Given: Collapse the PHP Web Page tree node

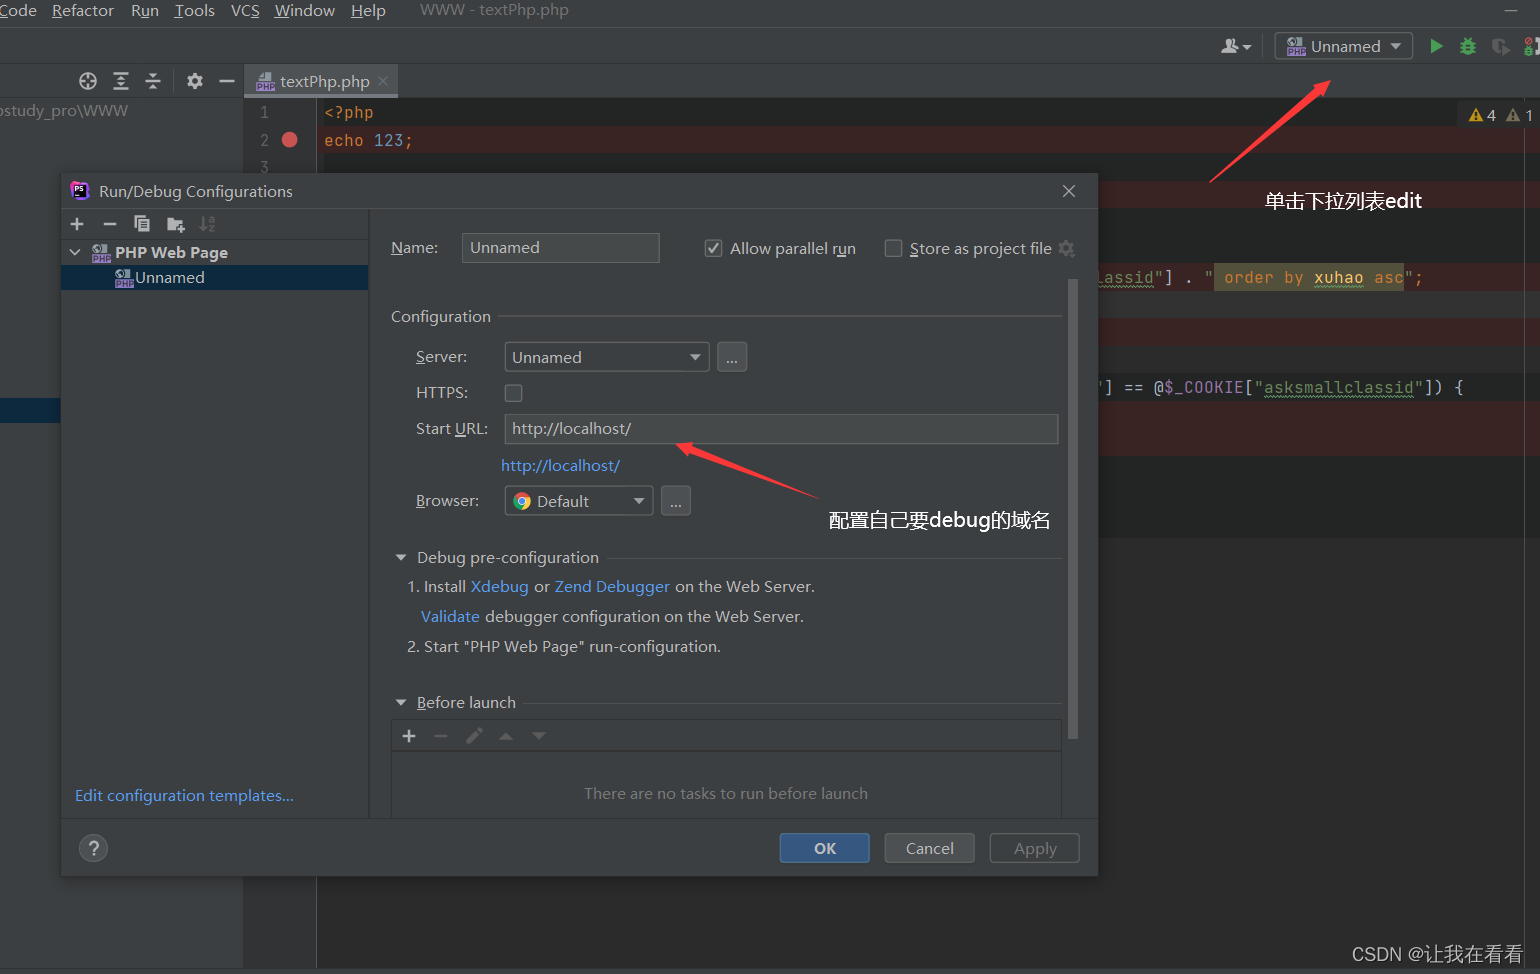Looking at the screenshot, I should tap(75, 252).
